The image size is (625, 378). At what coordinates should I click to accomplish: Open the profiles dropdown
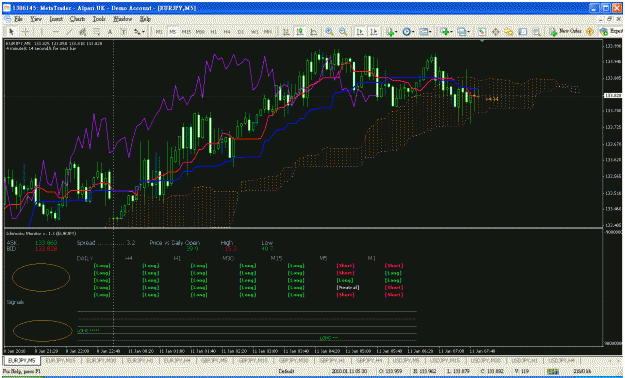463,32
